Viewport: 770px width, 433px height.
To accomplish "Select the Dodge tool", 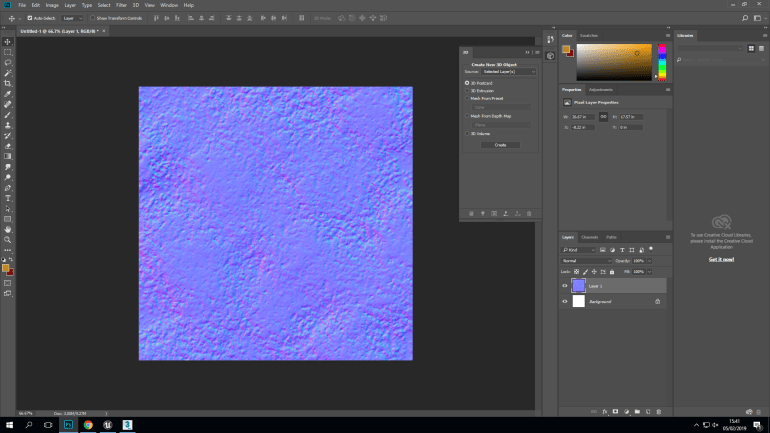I will click(x=7, y=177).
